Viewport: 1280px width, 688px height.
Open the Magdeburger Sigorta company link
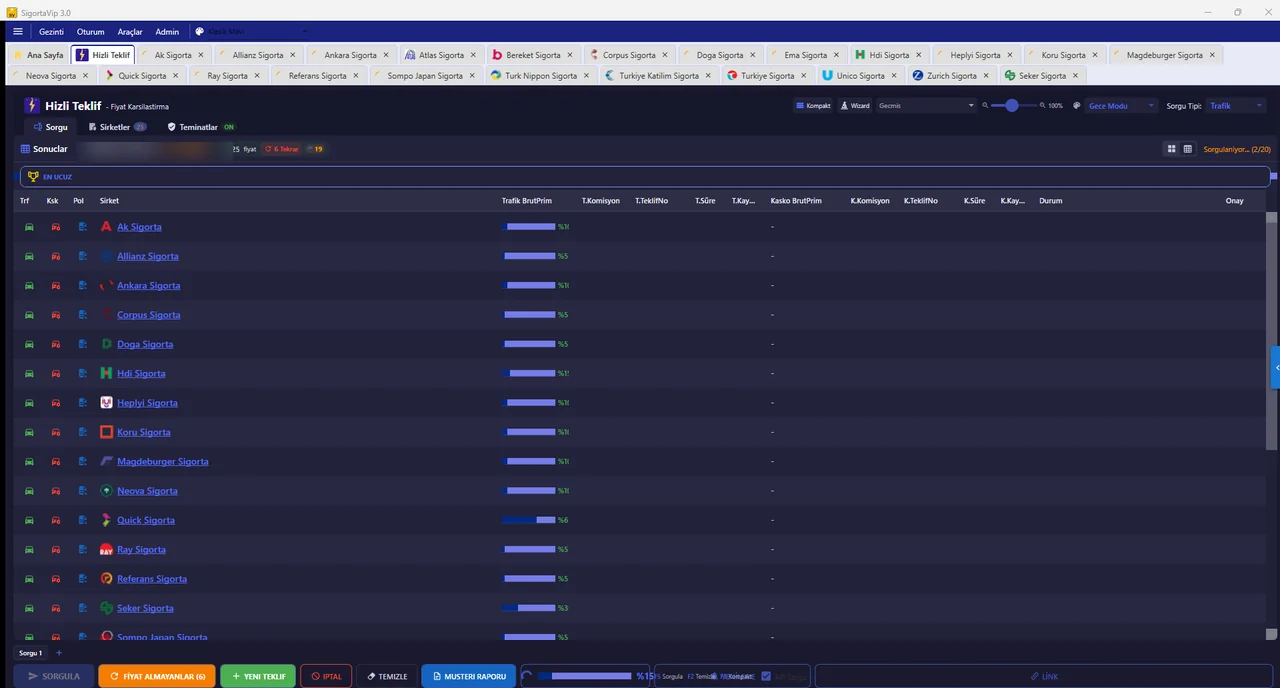click(x=162, y=462)
